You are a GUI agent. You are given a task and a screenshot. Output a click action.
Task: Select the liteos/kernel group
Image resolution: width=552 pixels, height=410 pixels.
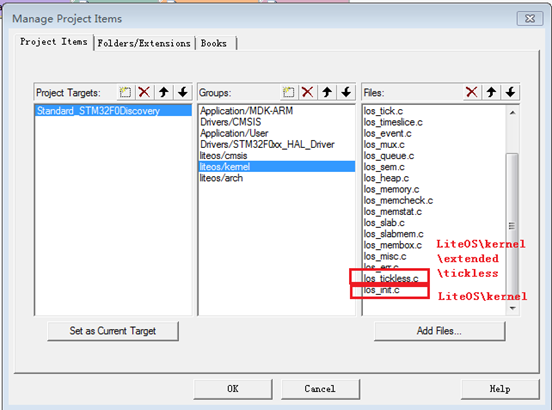[276, 167]
